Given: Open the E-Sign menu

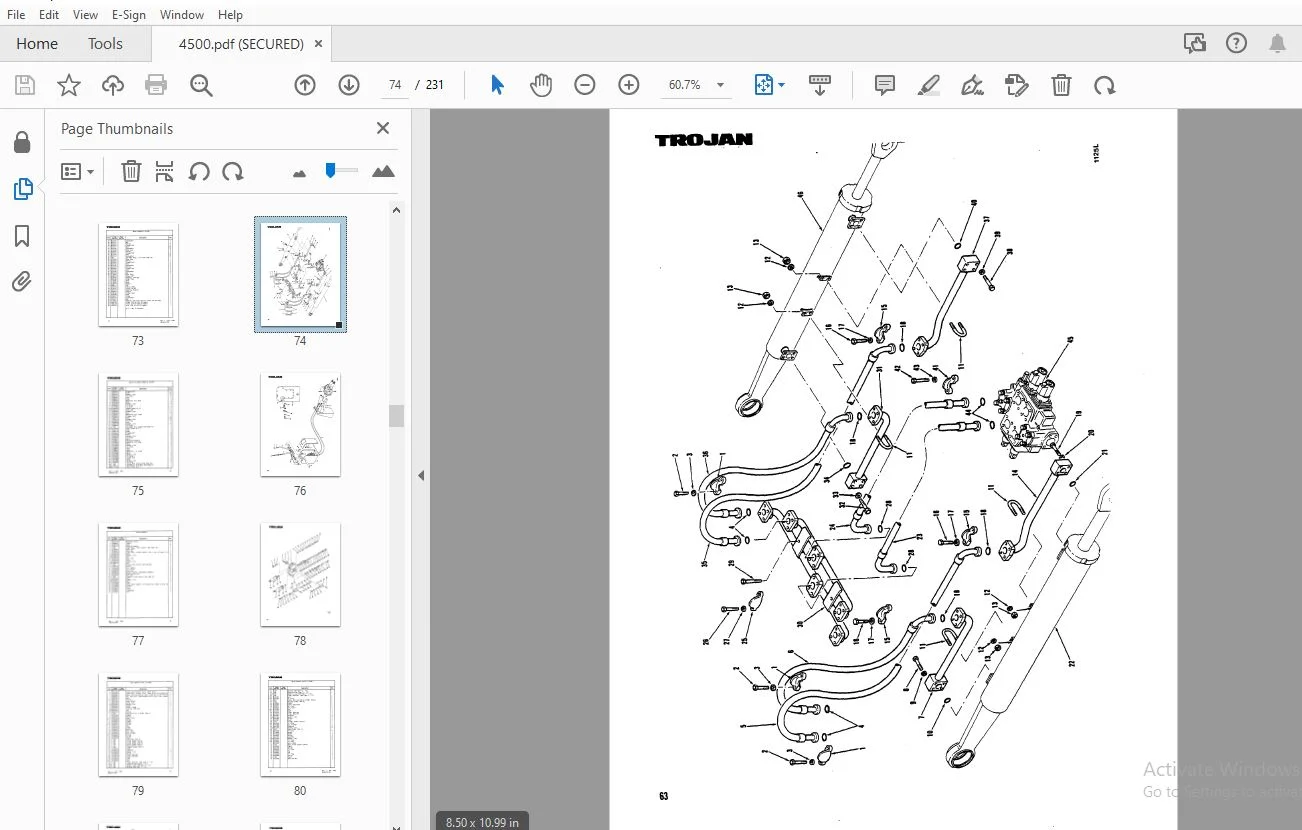Looking at the screenshot, I should [129, 15].
